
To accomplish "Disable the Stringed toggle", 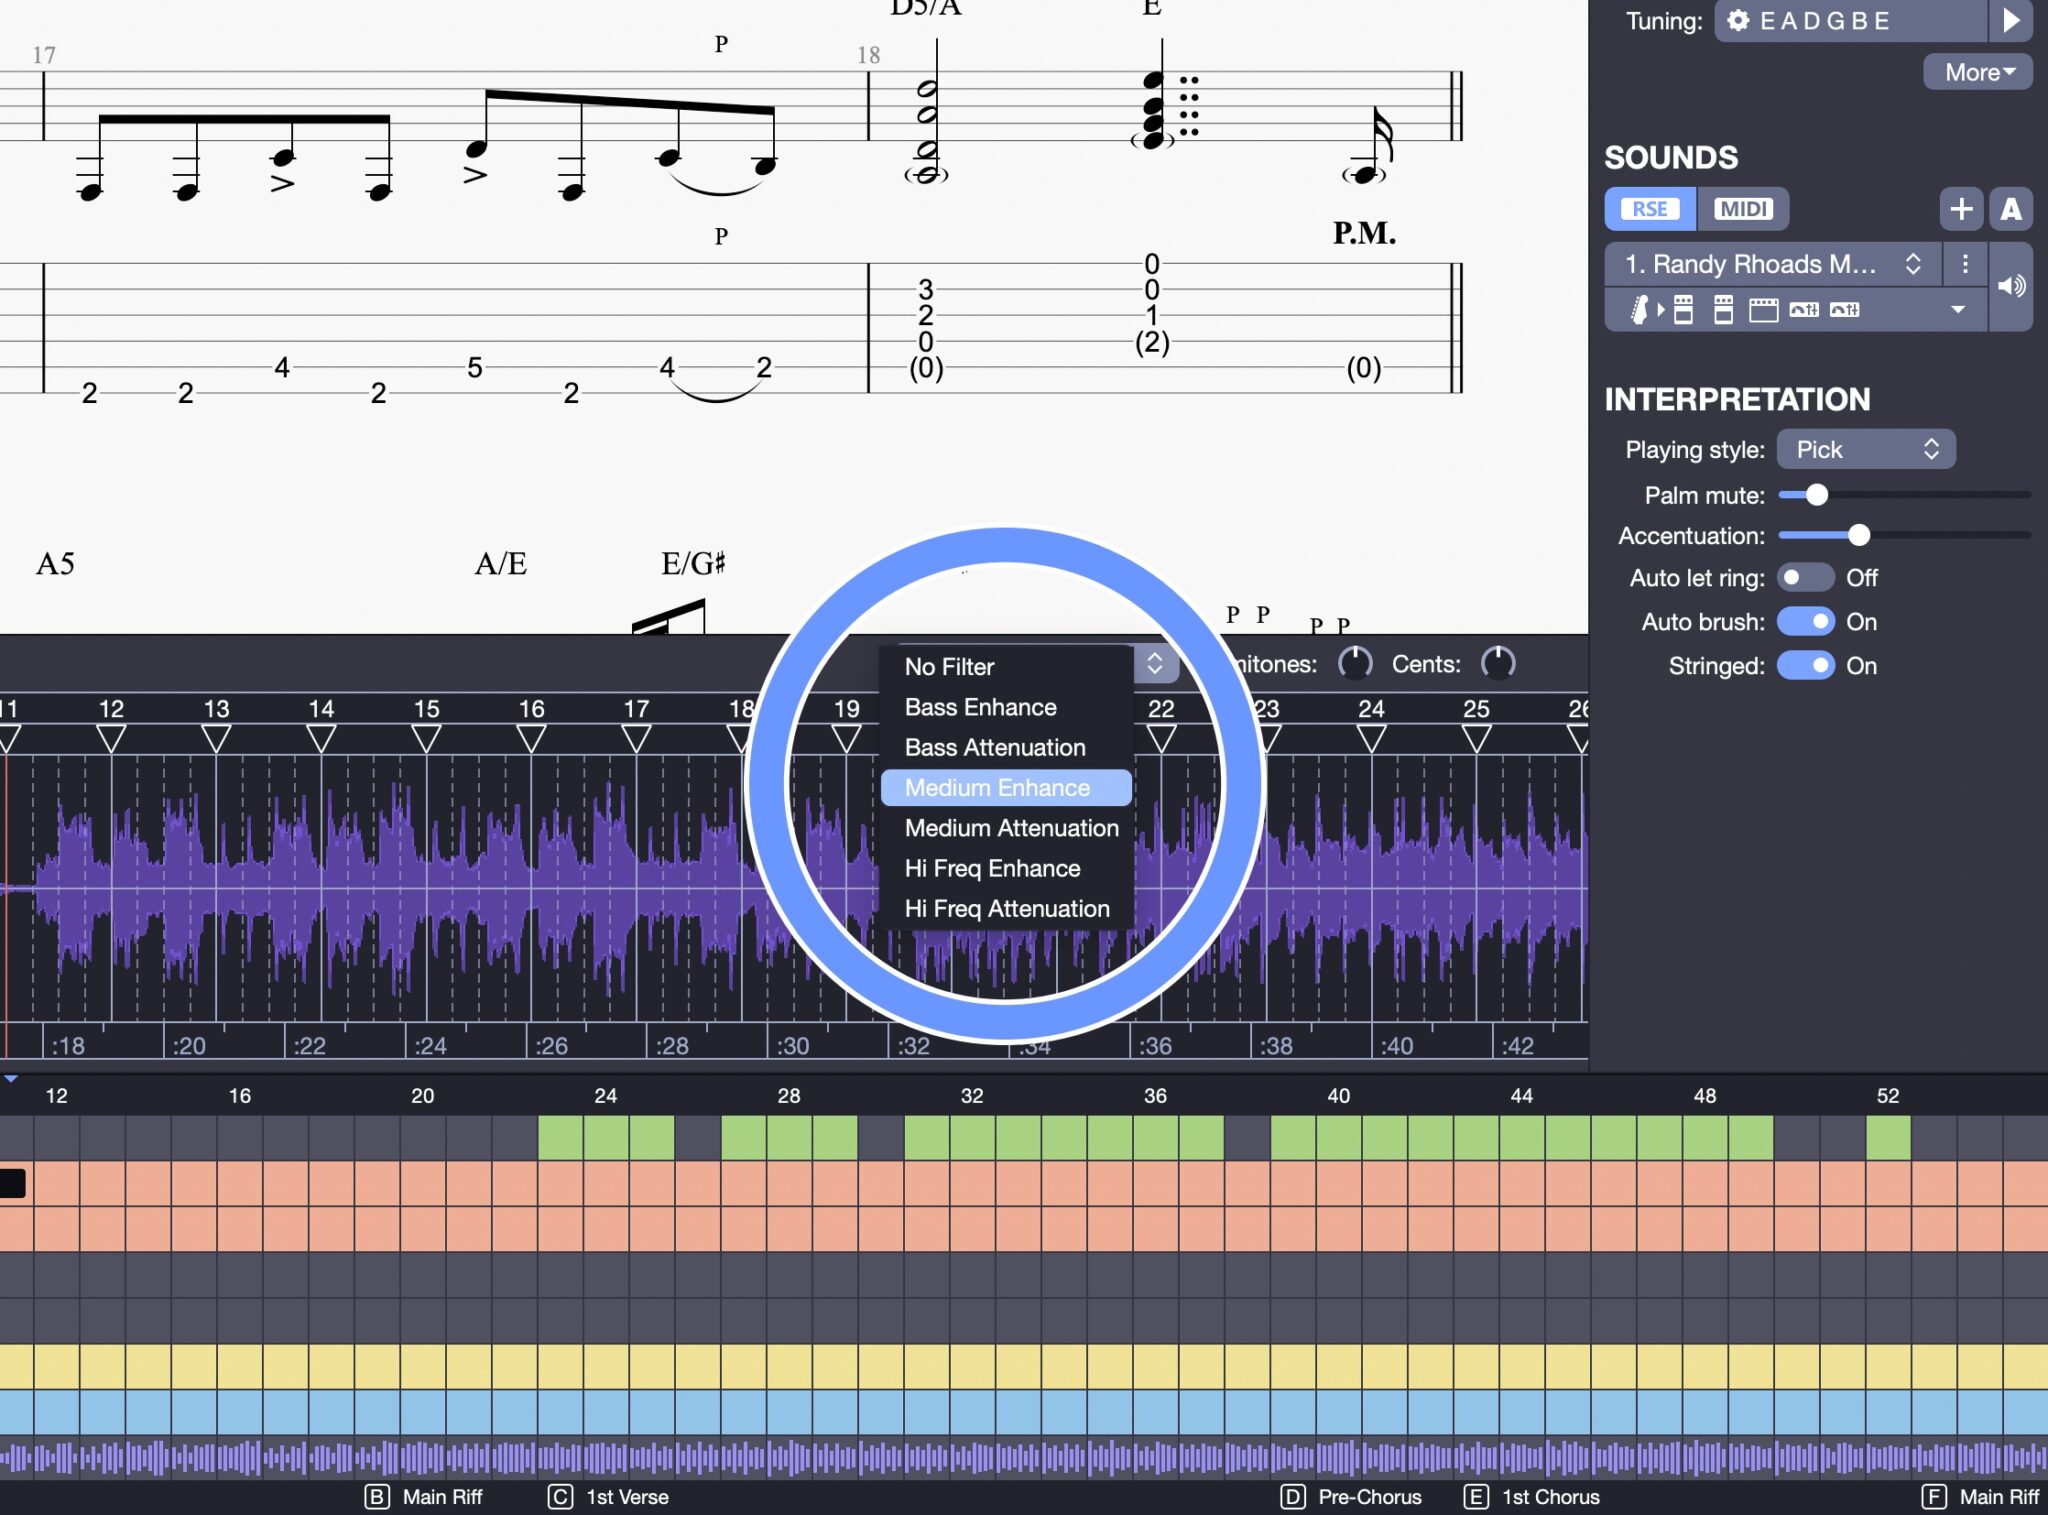I will point(1805,666).
